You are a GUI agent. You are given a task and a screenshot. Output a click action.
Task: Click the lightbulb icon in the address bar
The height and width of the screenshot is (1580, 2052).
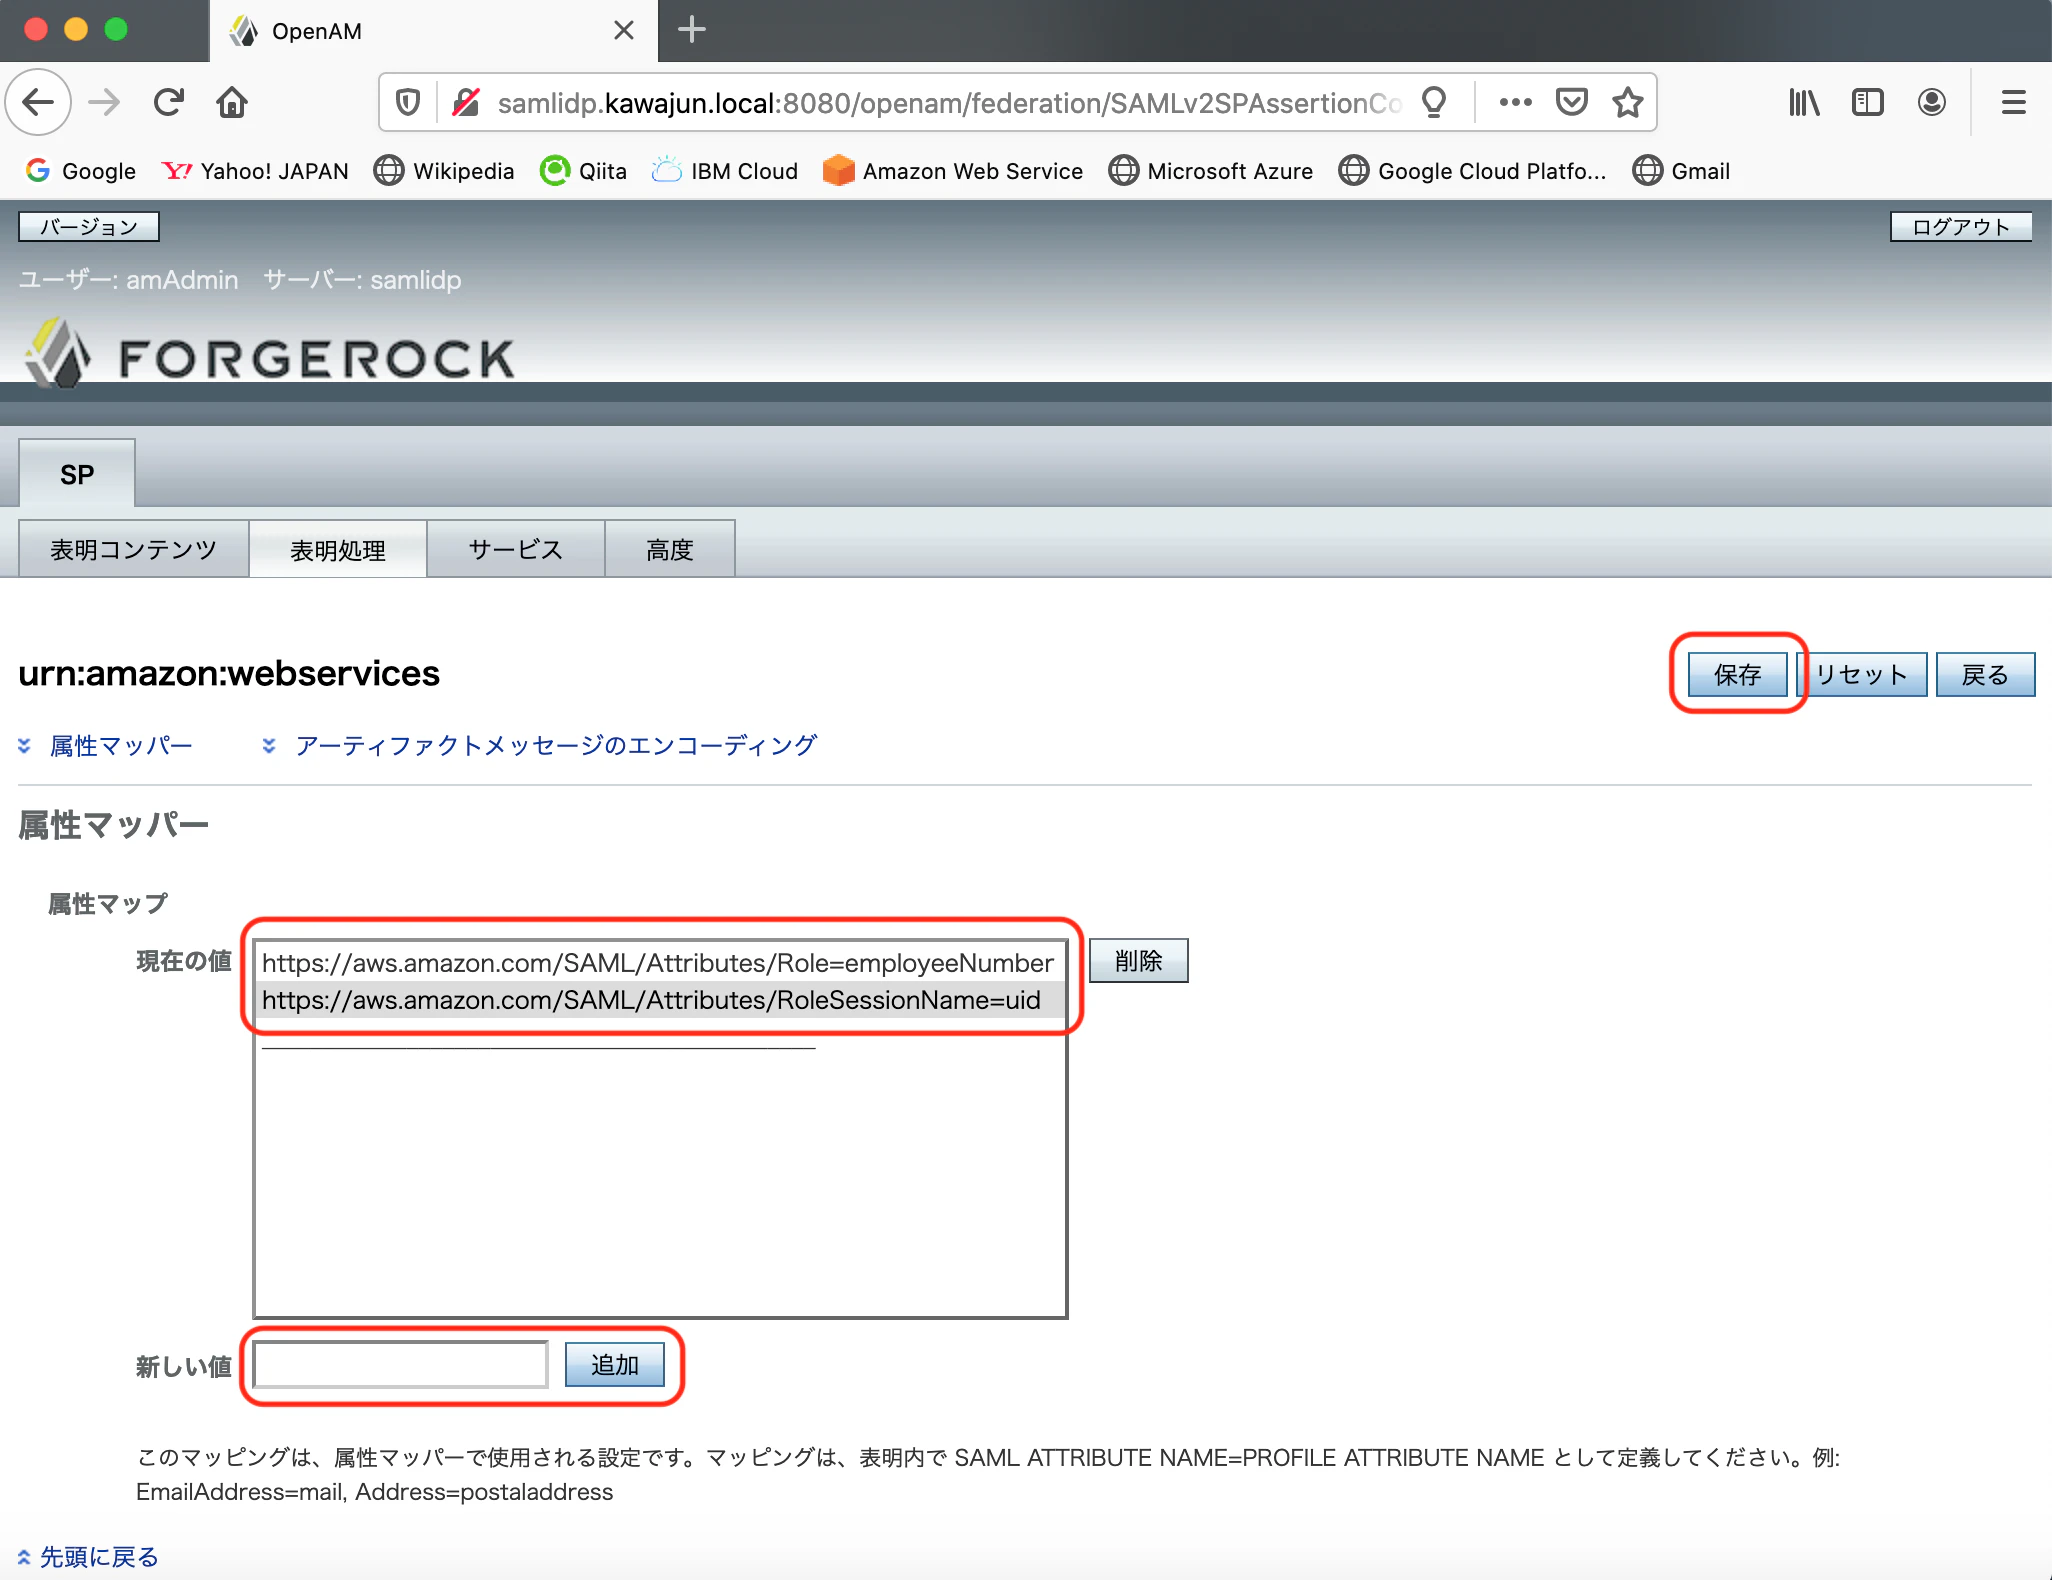[x=1434, y=102]
